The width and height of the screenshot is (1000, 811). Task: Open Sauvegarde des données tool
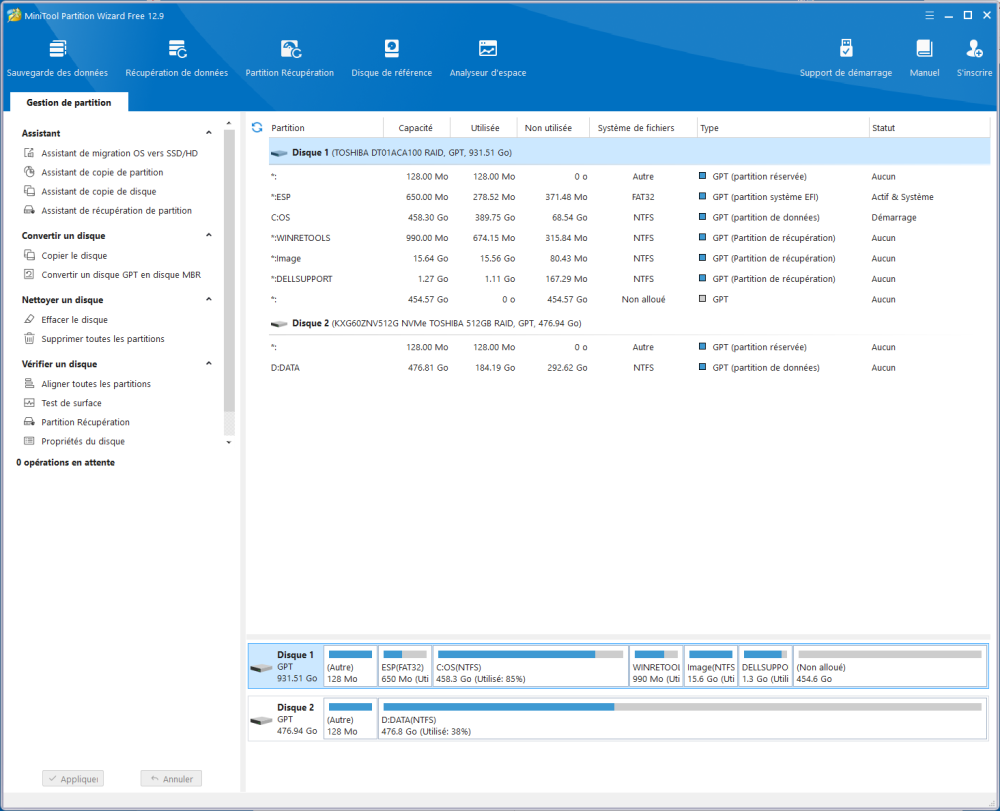point(56,58)
